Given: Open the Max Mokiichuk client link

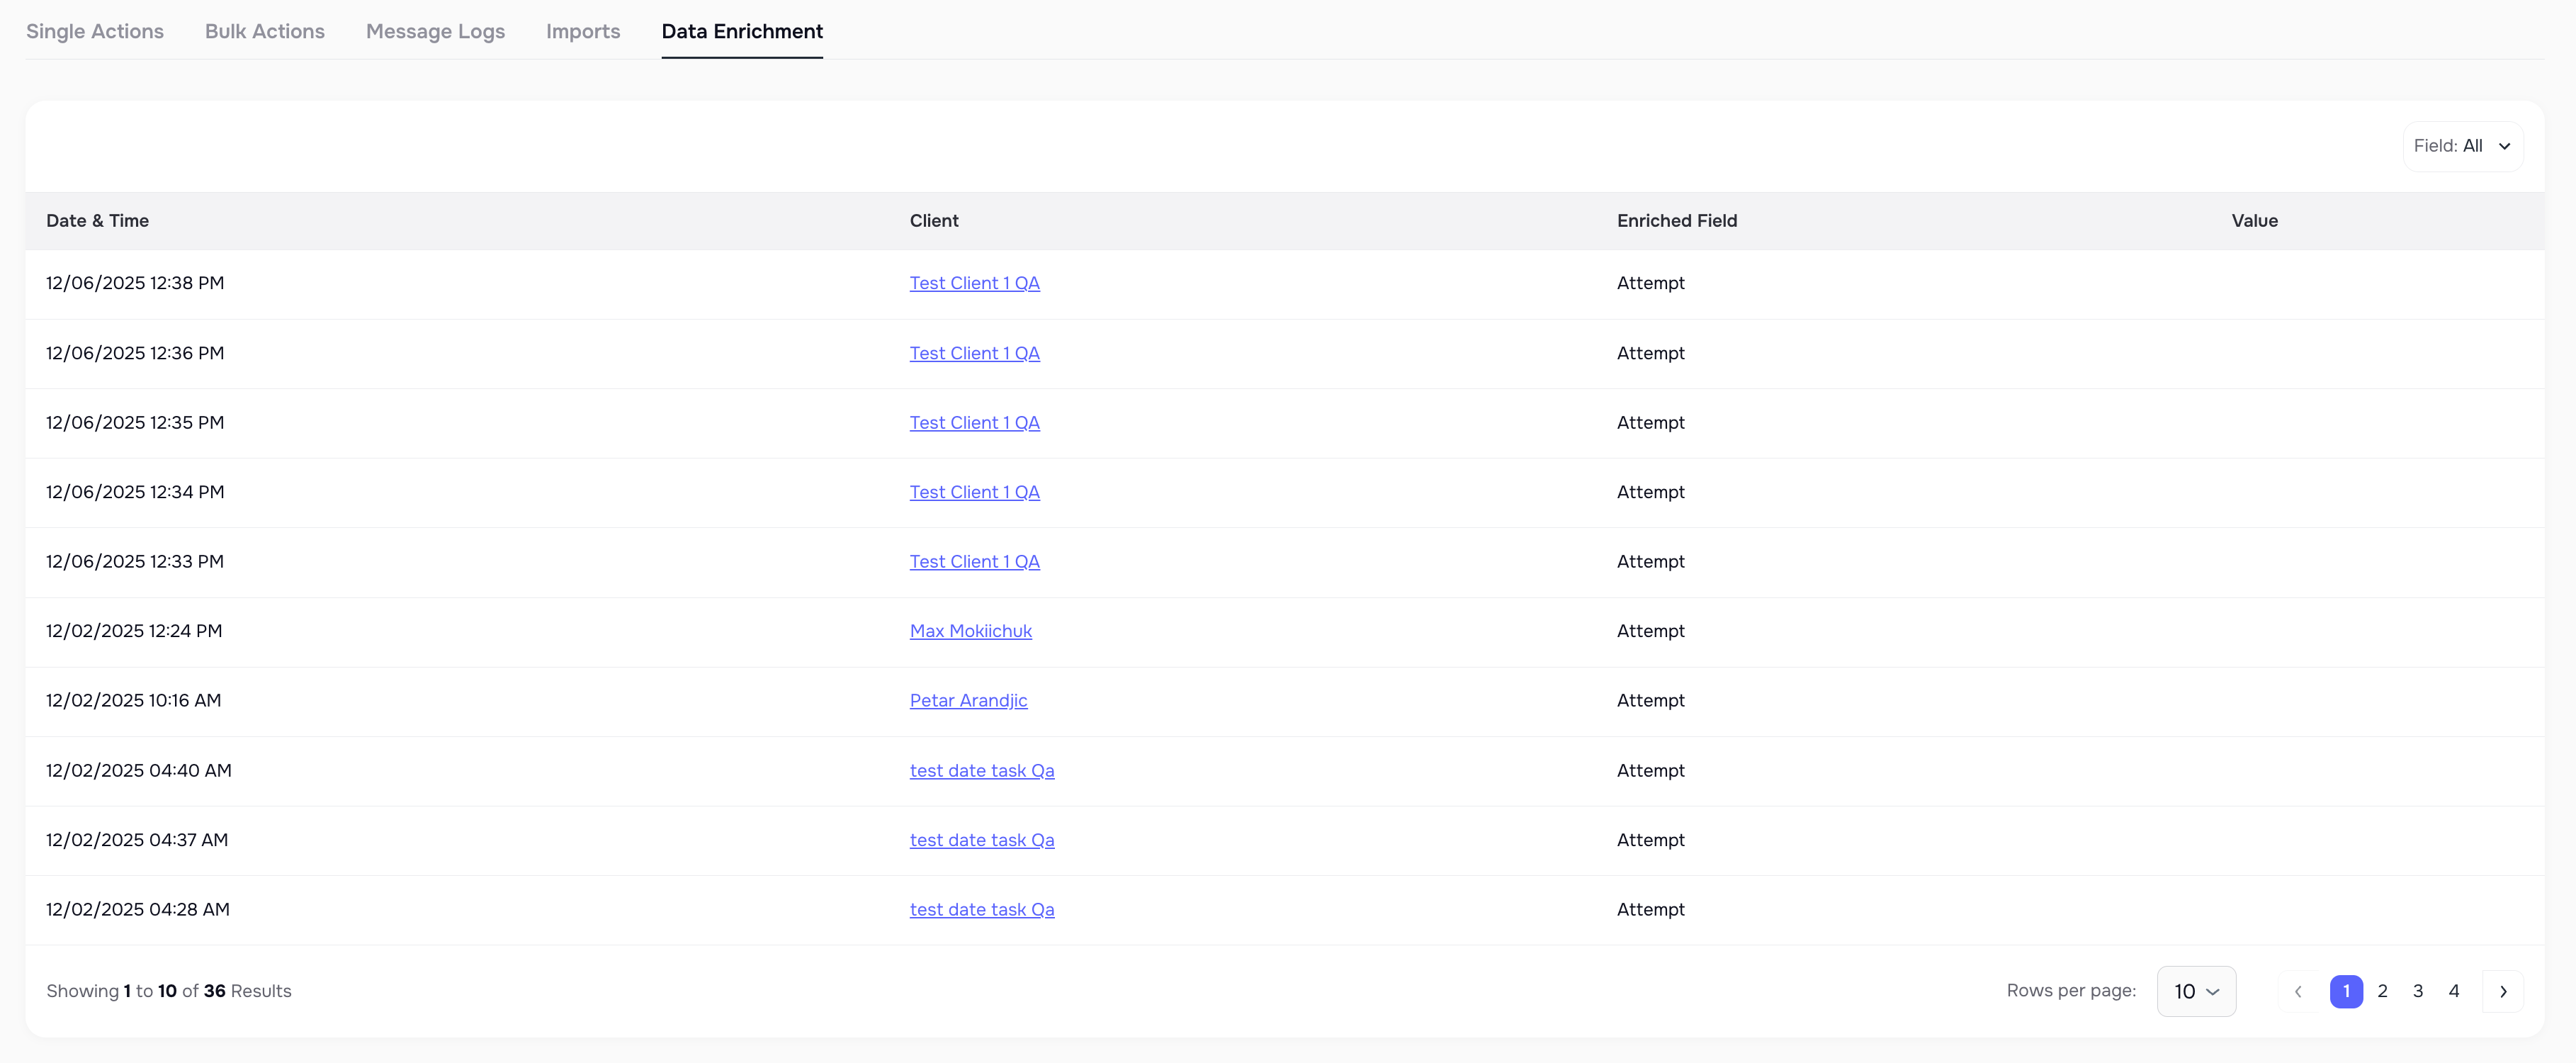Looking at the screenshot, I should [971, 630].
